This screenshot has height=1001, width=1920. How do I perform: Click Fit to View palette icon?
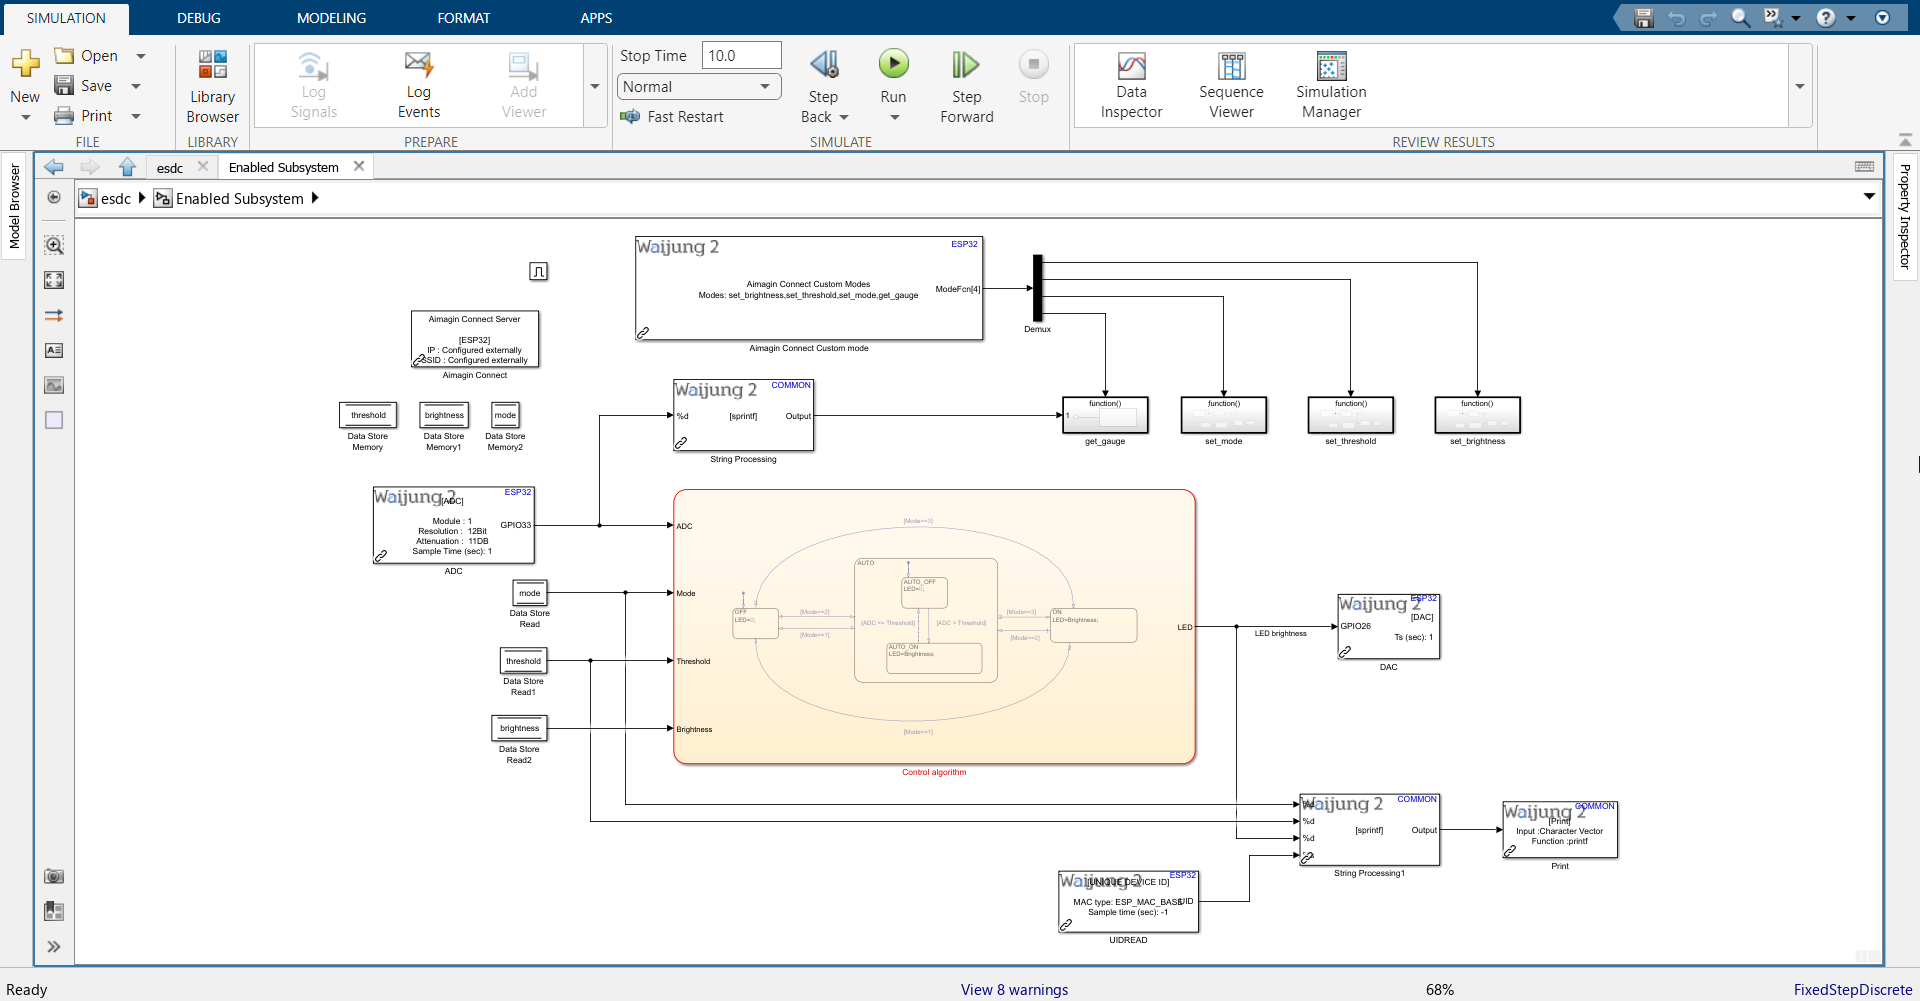[54, 280]
